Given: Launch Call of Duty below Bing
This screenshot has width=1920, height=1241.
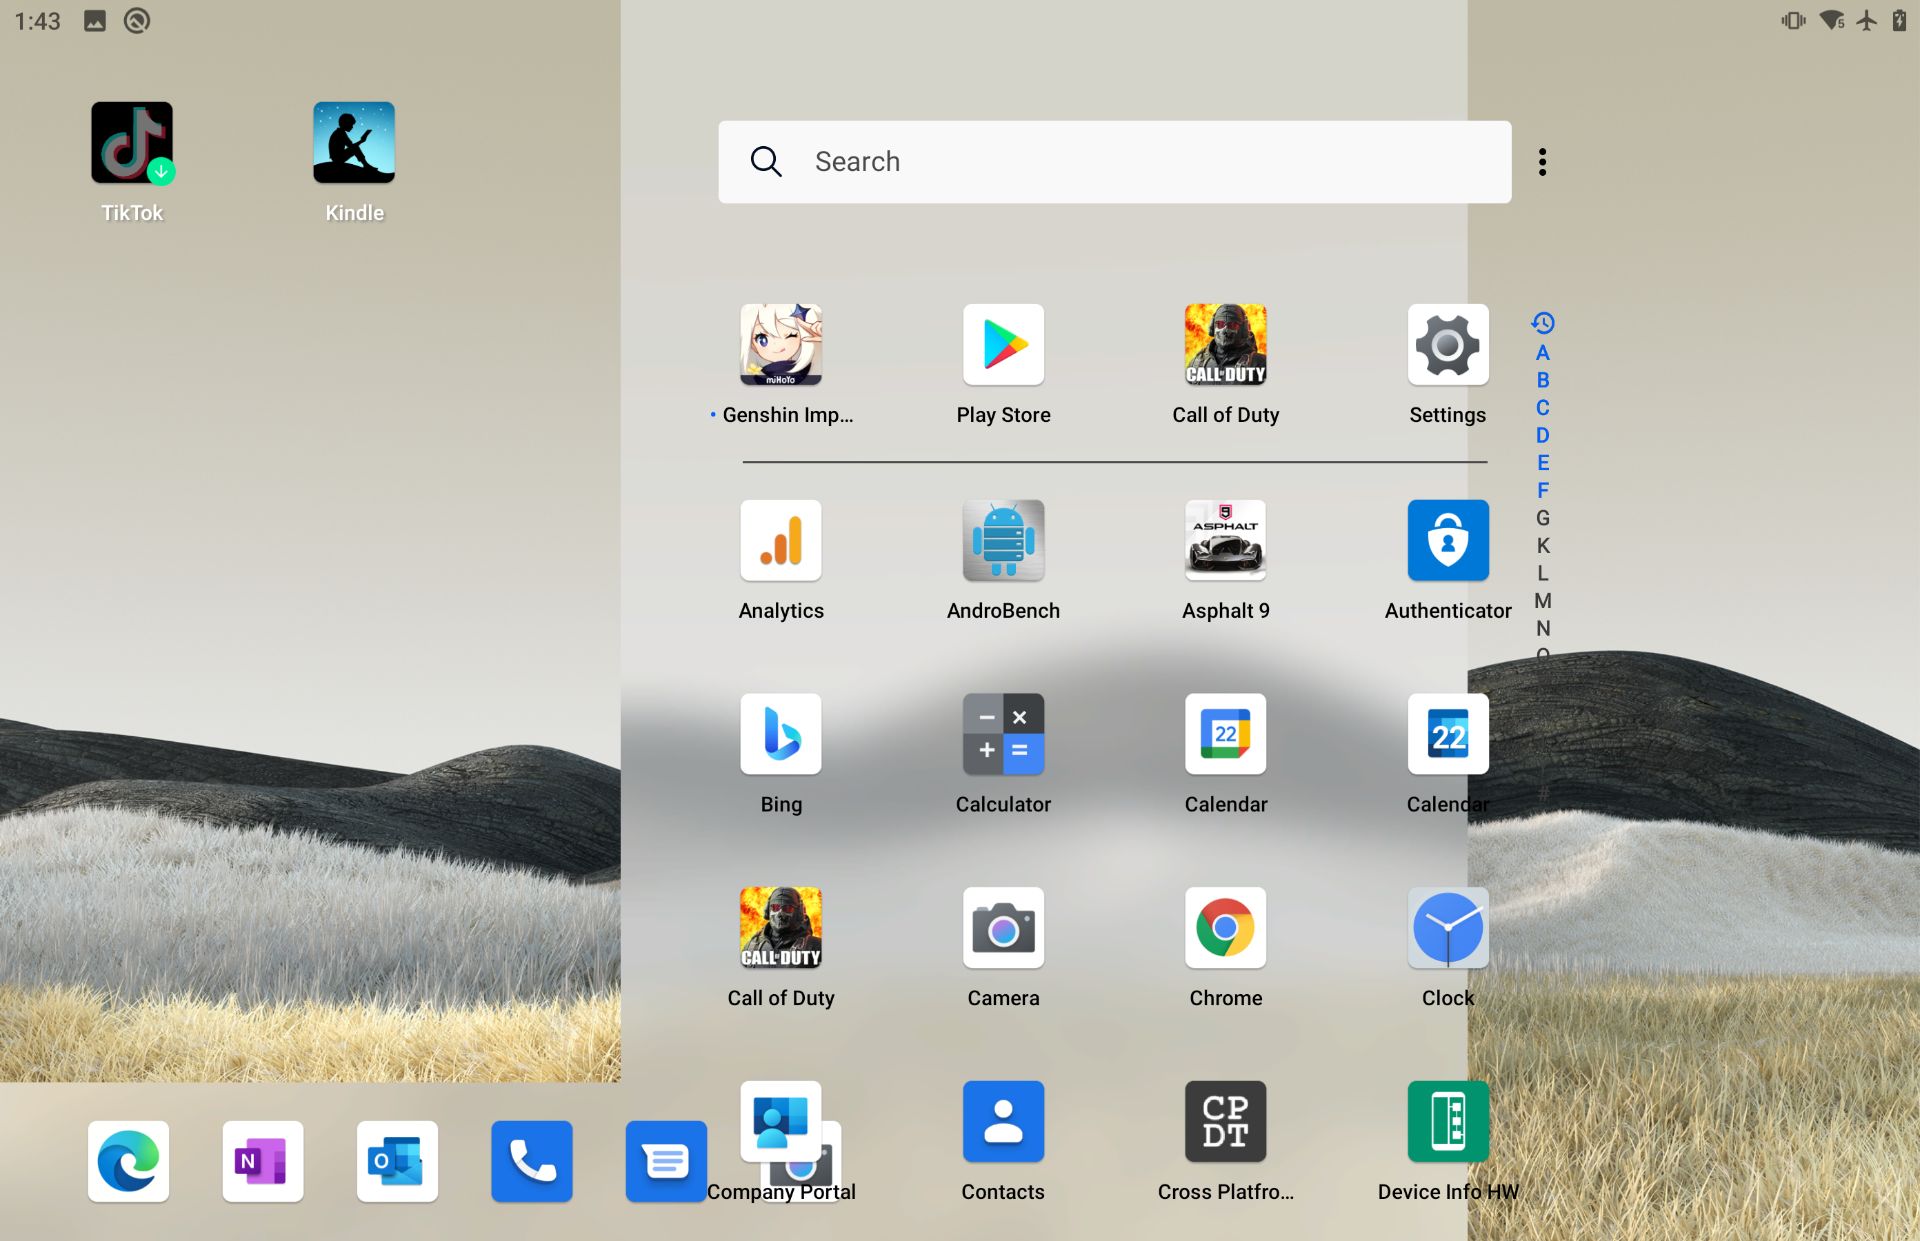Looking at the screenshot, I should [781, 928].
